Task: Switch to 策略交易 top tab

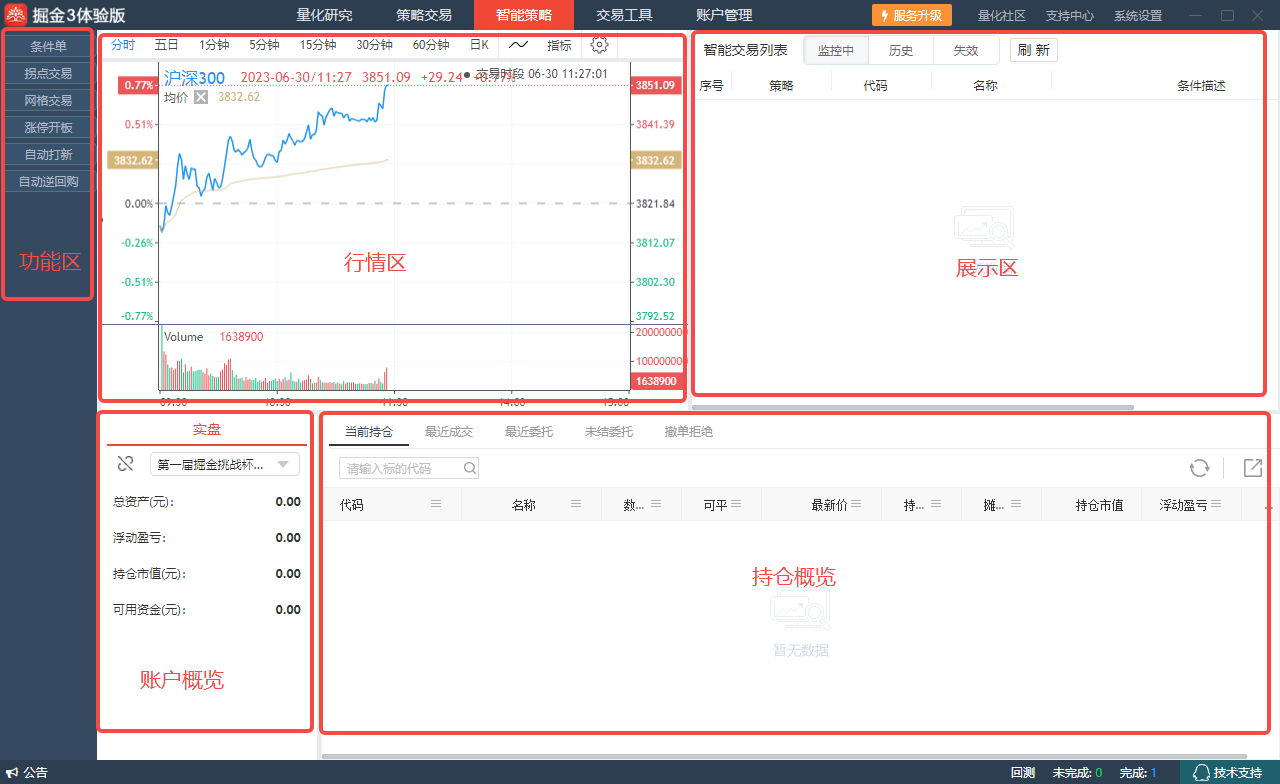Action: 423,15
